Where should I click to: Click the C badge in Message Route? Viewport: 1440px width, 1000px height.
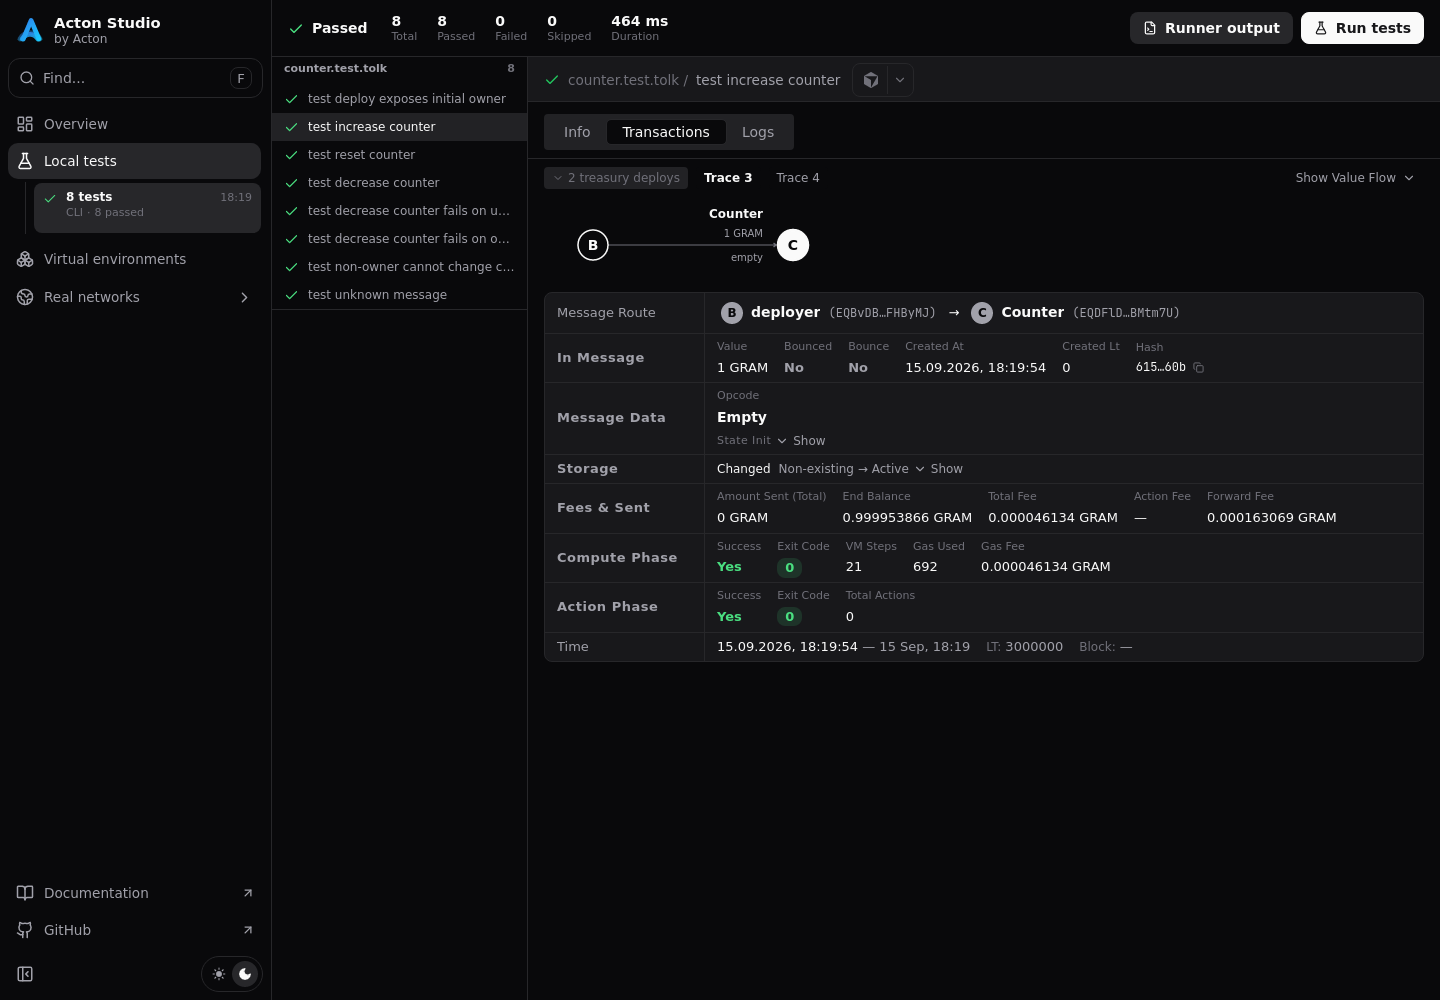pos(982,313)
